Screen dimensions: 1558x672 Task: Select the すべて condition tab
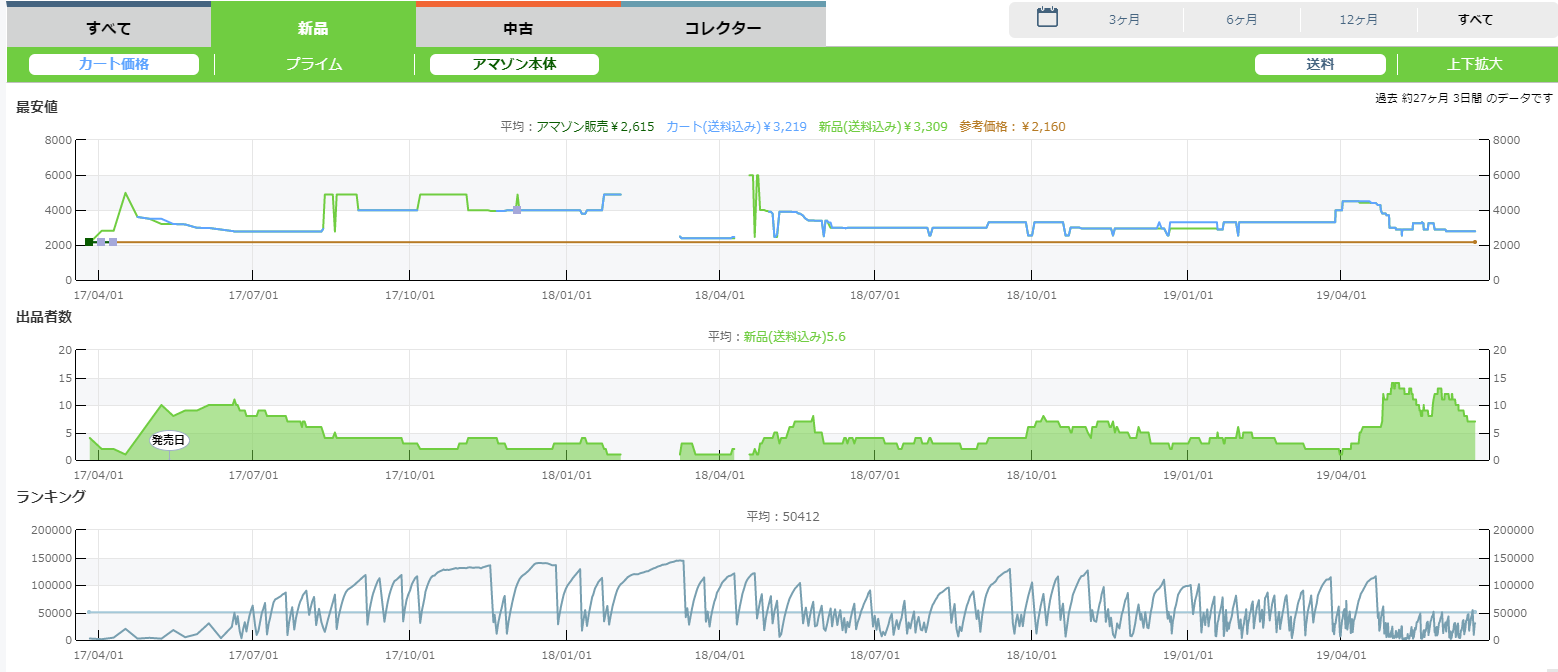click(108, 27)
